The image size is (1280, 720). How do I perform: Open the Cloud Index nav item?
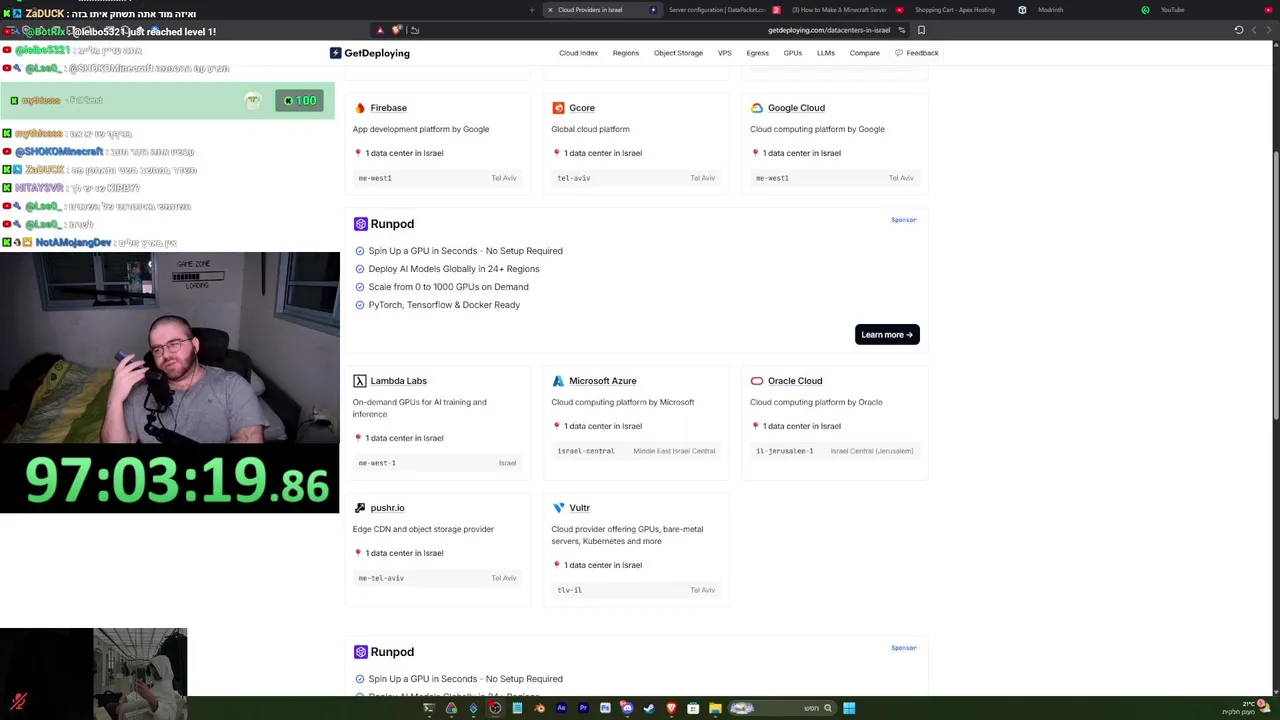coord(578,53)
